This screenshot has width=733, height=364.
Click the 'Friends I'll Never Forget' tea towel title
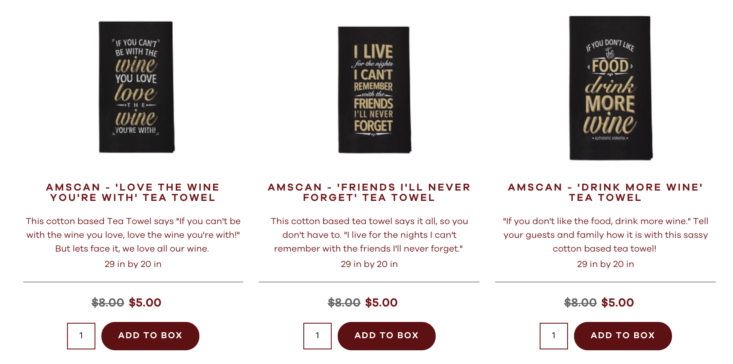pyautogui.click(x=369, y=193)
